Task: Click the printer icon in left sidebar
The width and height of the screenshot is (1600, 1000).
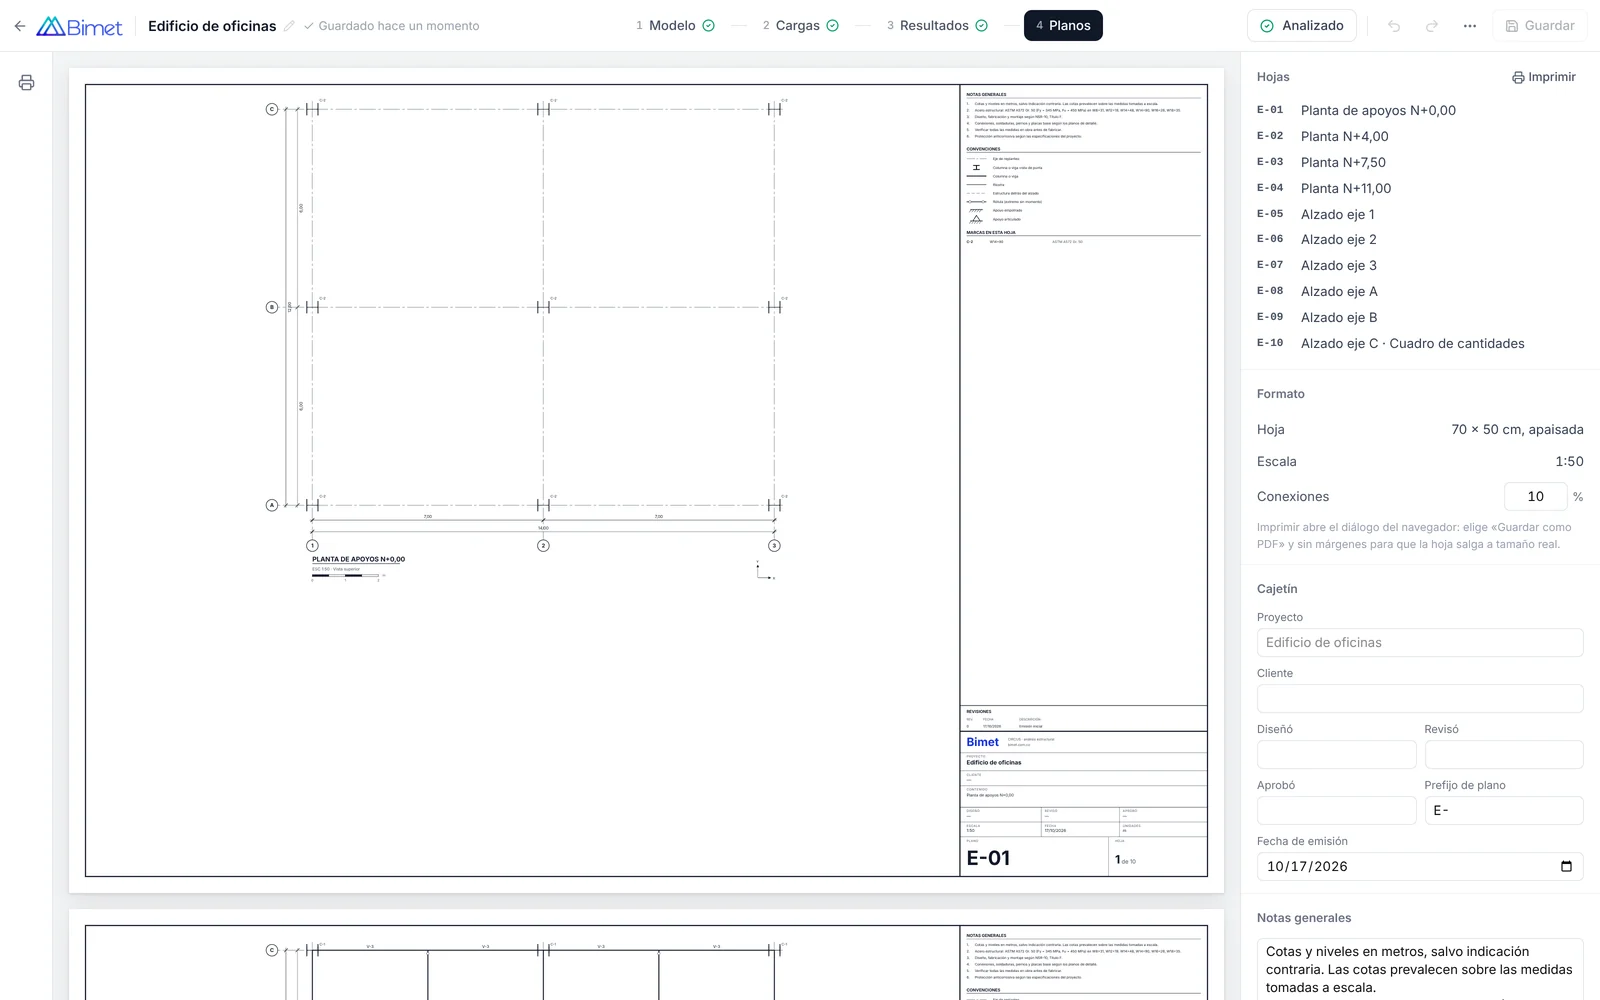Action: pyautogui.click(x=26, y=82)
